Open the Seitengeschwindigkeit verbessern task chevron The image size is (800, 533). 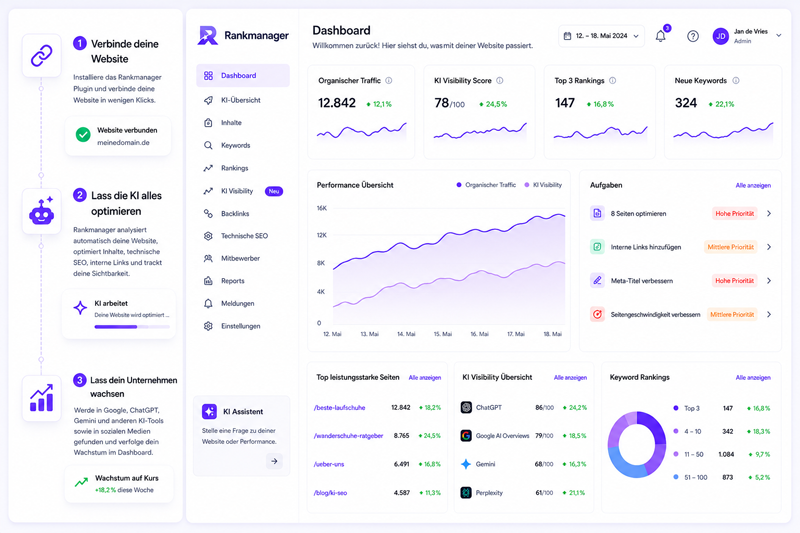coord(769,314)
